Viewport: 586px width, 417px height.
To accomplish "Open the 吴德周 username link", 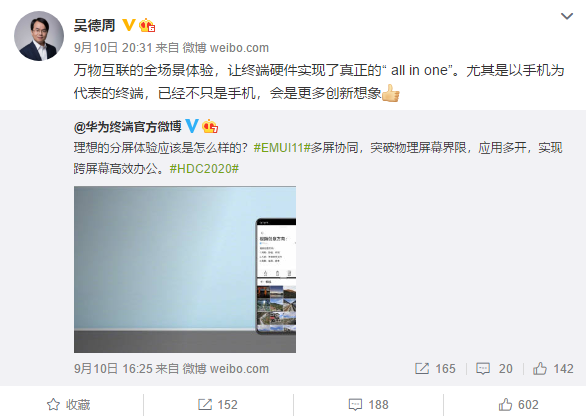I will (94, 25).
